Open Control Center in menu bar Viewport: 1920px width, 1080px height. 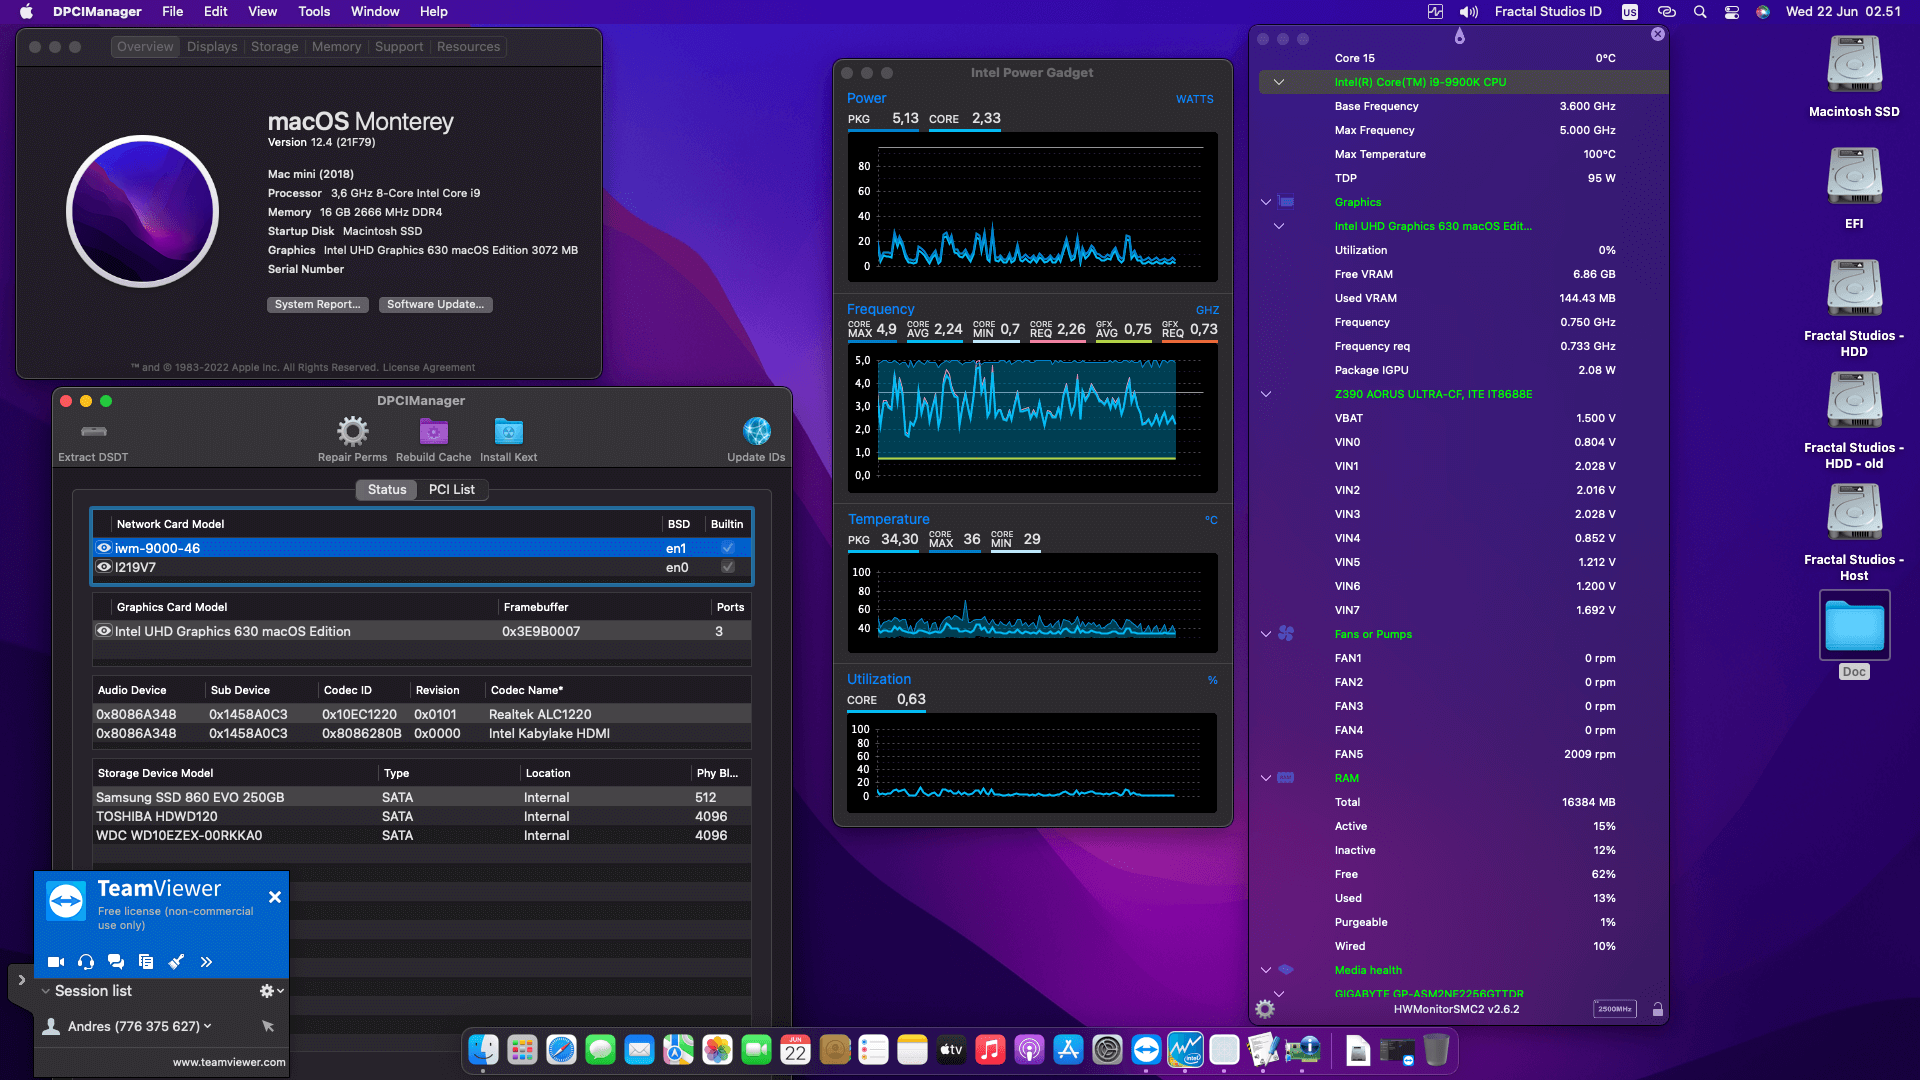pyautogui.click(x=1731, y=12)
